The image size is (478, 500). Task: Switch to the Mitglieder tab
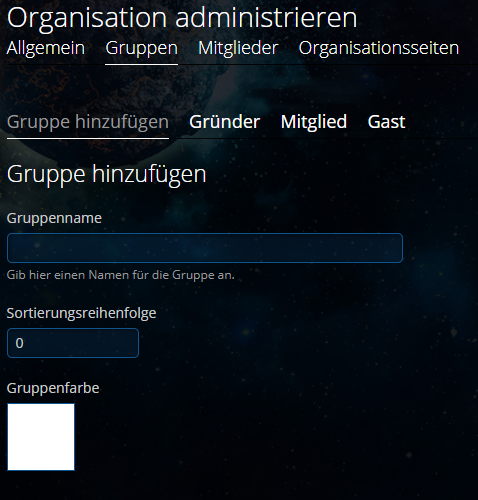pyautogui.click(x=238, y=48)
